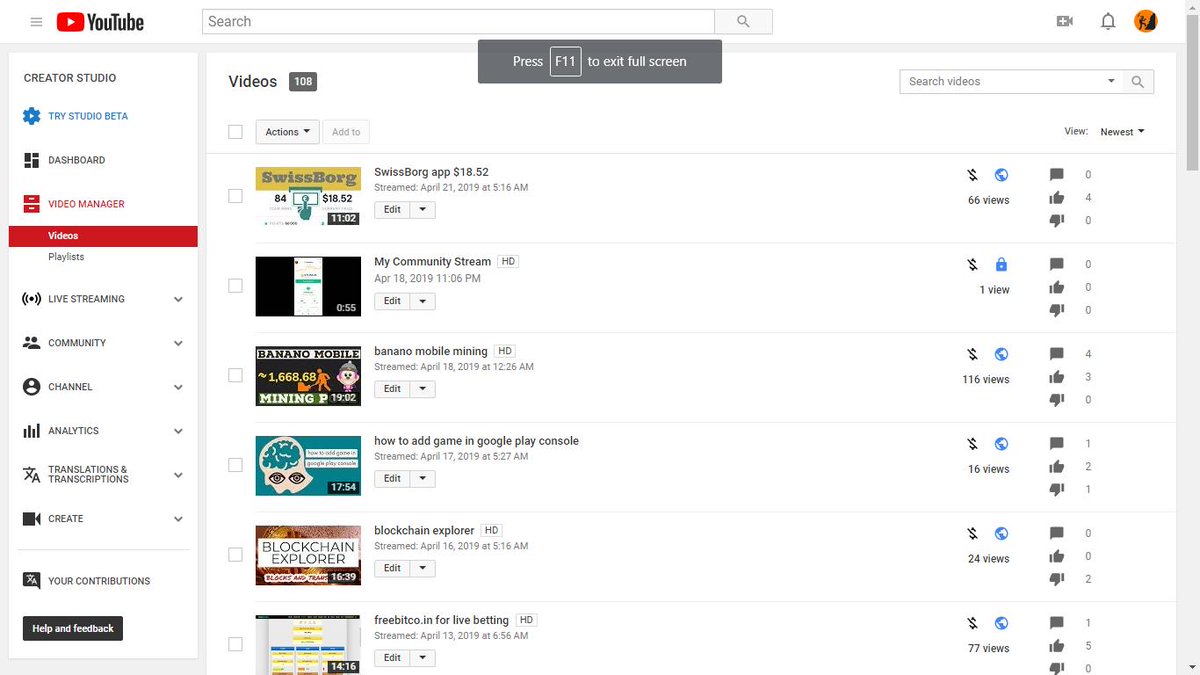Click the Dashboard icon in sidebar
This screenshot has width=1200, height=675.
[31, 160]
